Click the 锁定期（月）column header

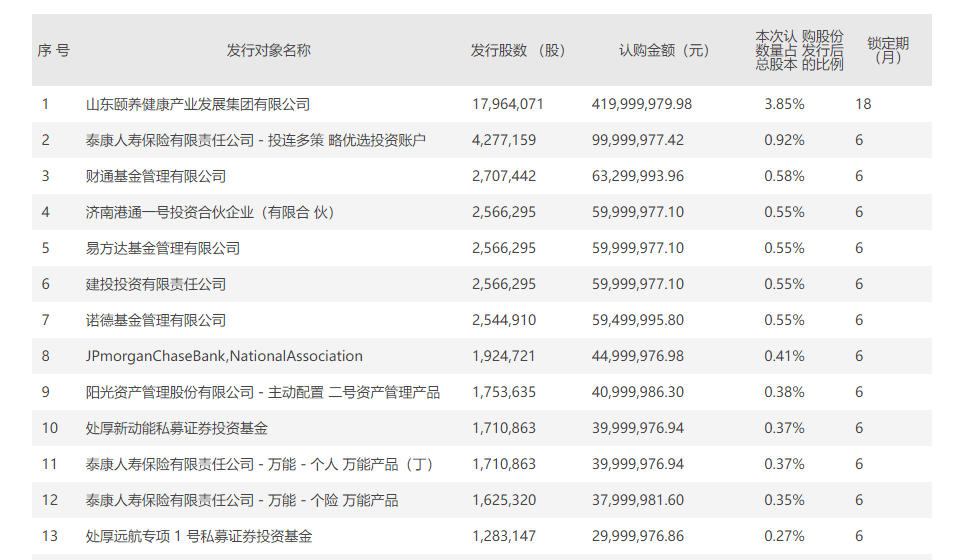[888, 51]
